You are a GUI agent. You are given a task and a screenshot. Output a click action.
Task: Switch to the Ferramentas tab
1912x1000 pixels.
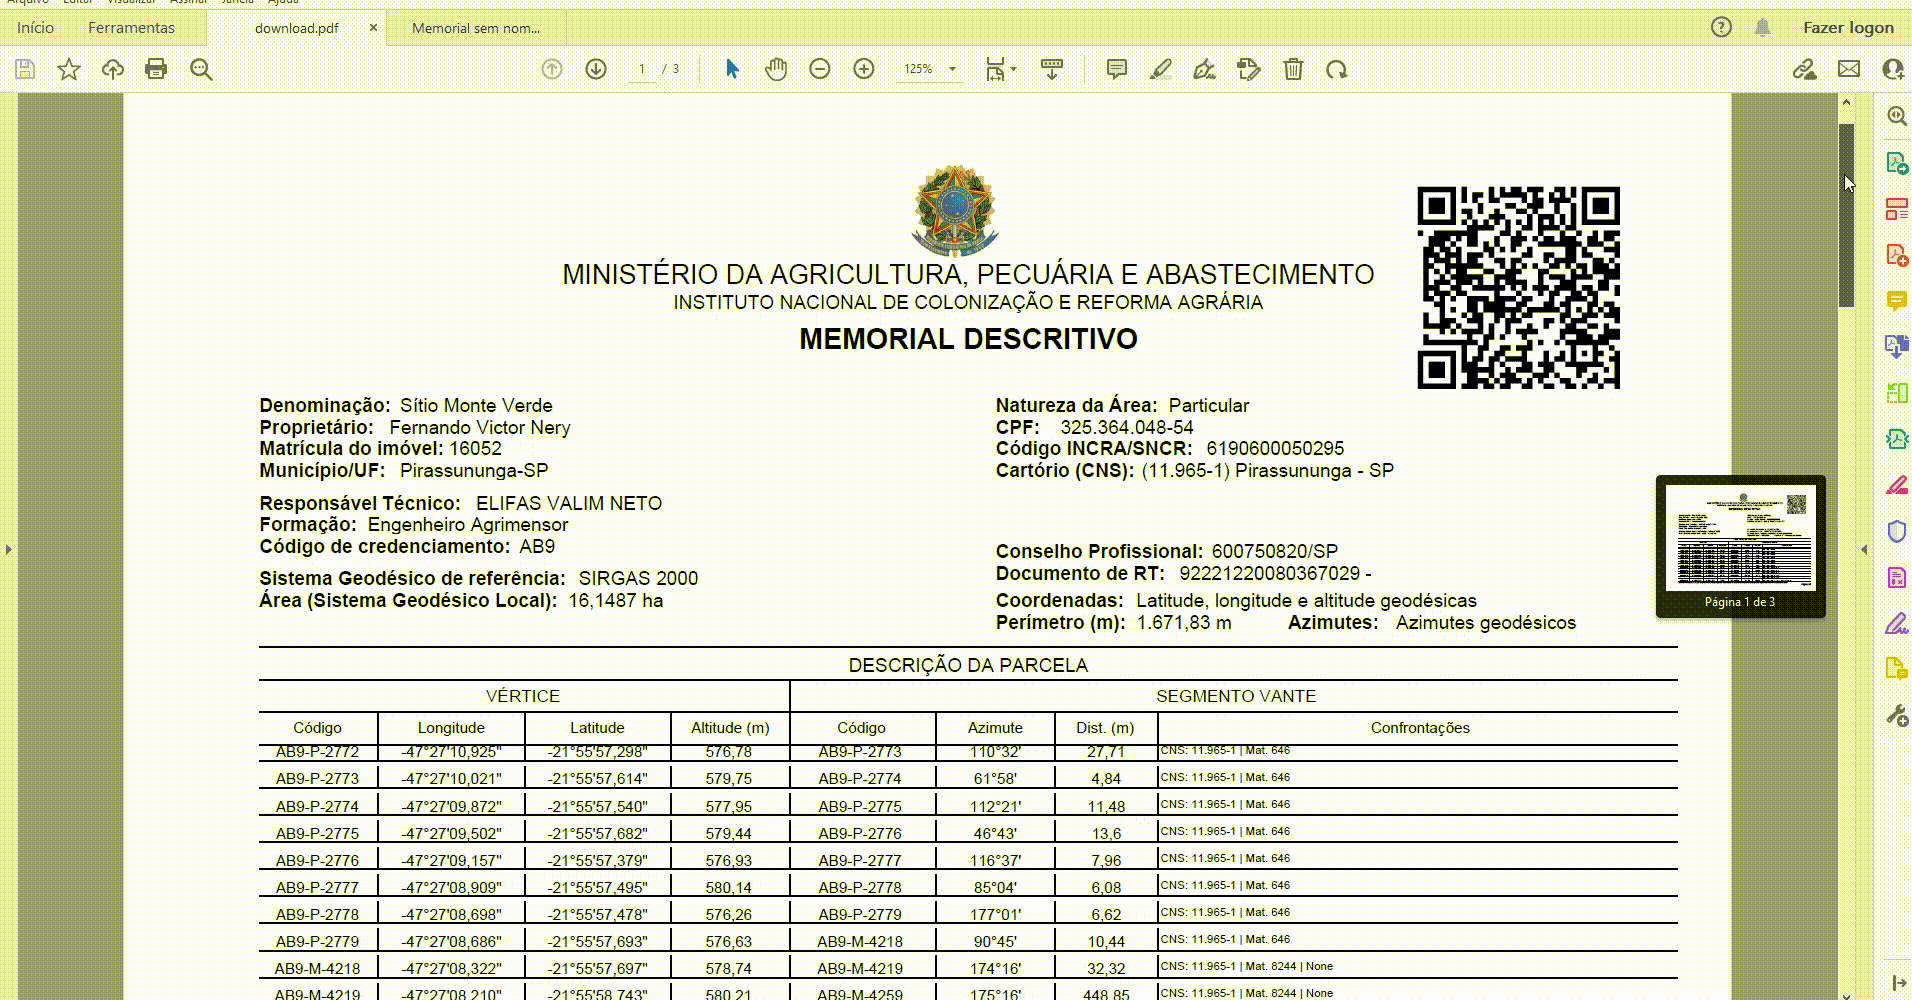coord(131,28)
